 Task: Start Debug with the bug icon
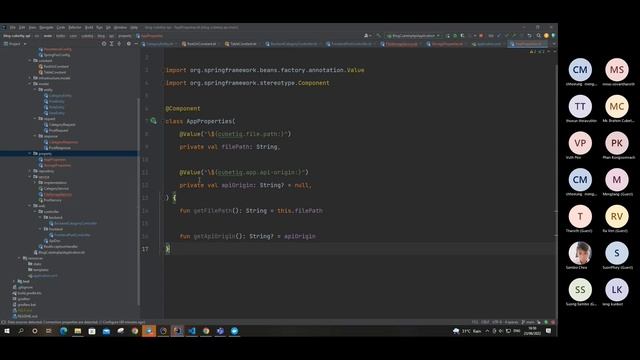tap(455, 36)
